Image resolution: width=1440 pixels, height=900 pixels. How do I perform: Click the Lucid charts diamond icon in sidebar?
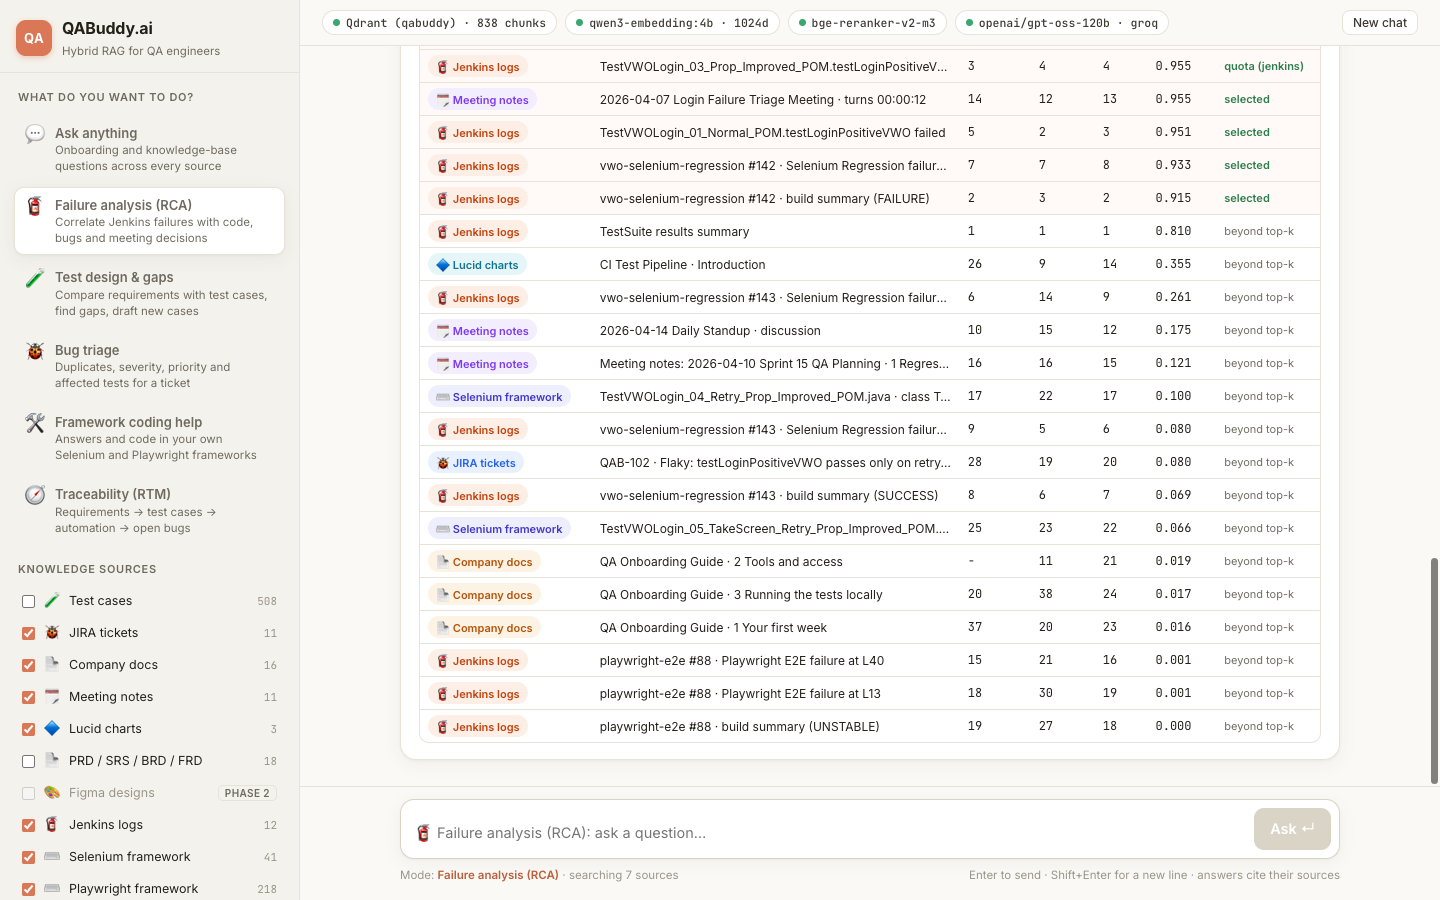point(52,729)
